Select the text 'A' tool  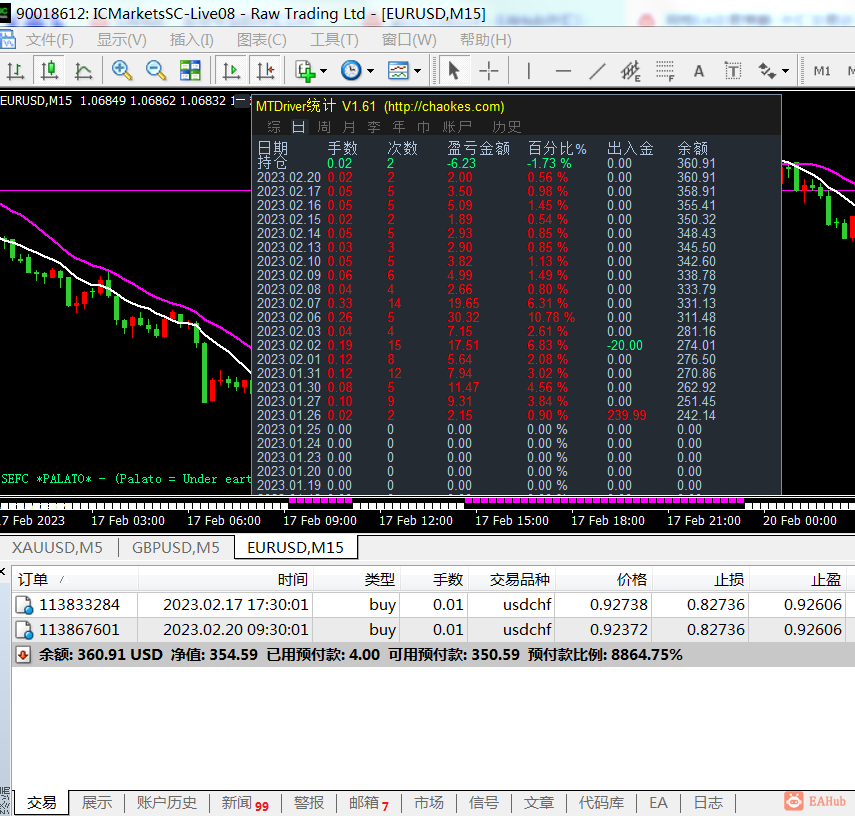click(699, 71)
